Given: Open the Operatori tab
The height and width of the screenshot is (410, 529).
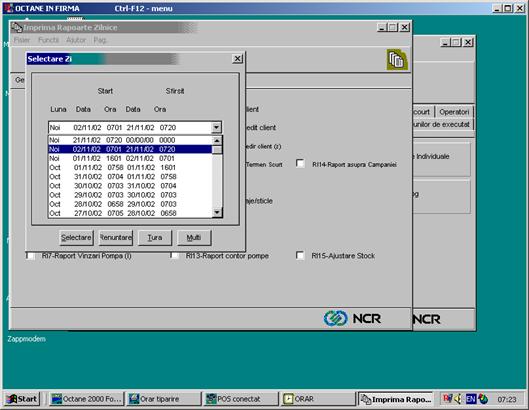Looking at the screenshot, I should tap(454, 112).
